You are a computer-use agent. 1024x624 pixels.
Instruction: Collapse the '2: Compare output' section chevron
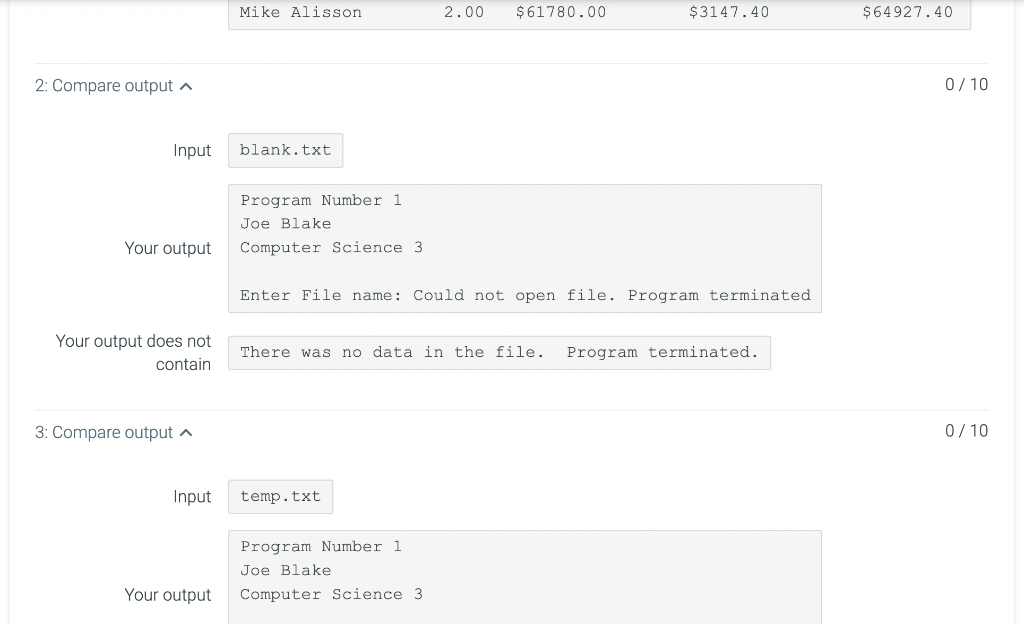(x=186, y=86)
